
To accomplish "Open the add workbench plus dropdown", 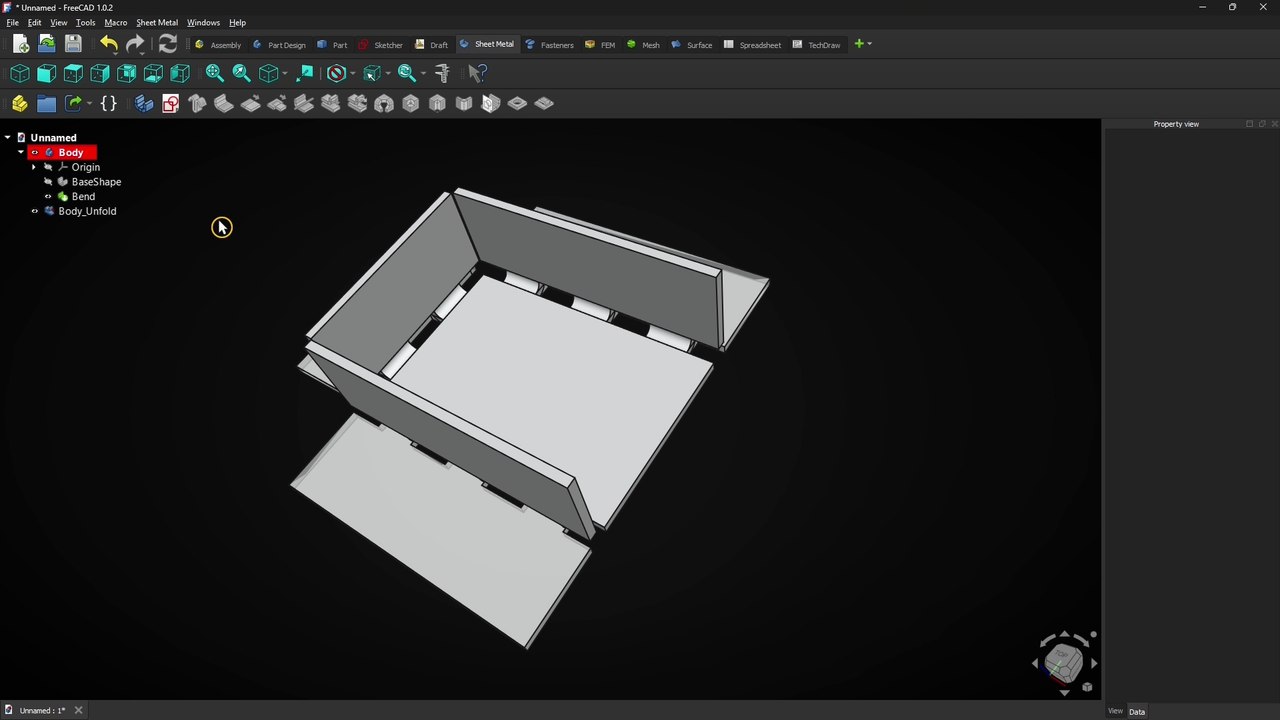I will (862, 44).
